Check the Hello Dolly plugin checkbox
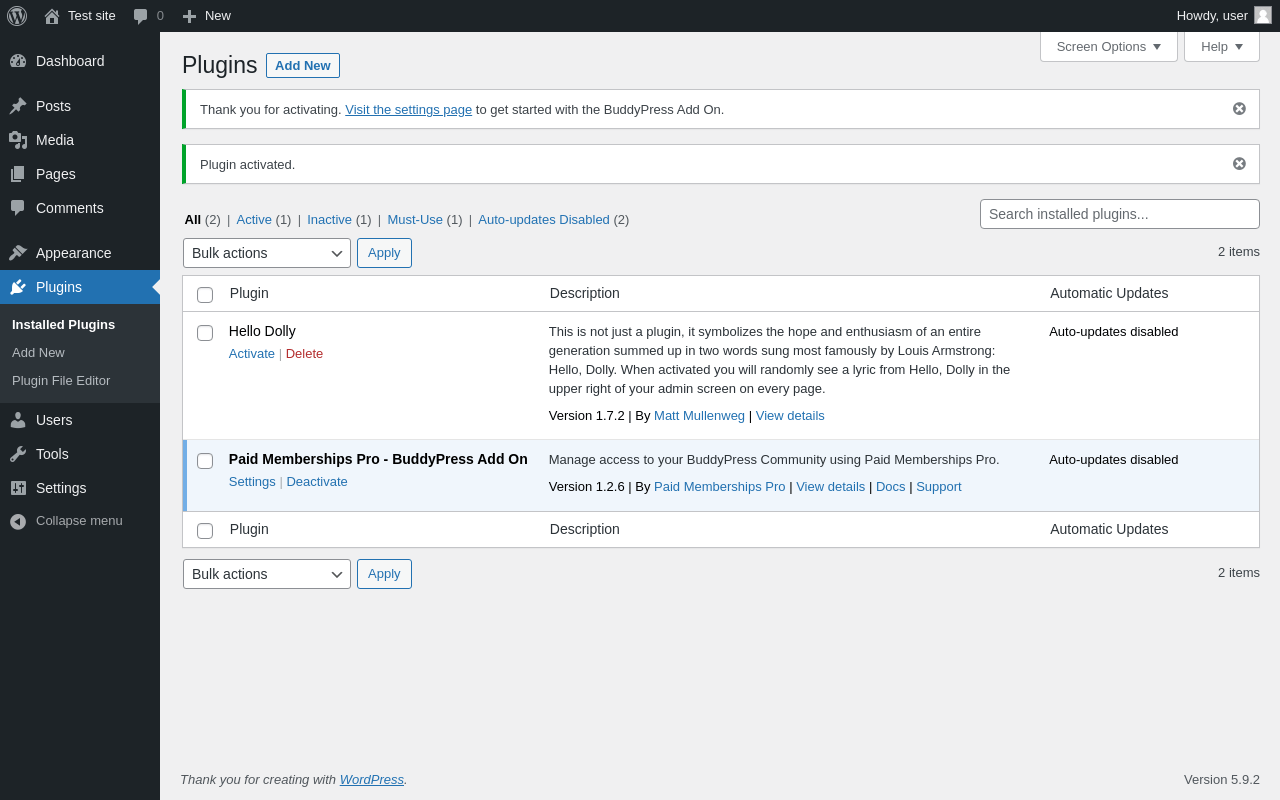 pyautogui.click(x=205, y=333)
